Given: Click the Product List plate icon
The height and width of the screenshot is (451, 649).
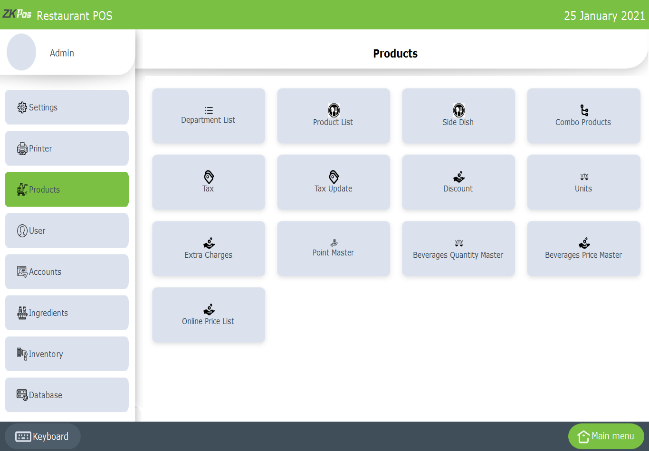Looking at the screenshot, I should tap(334, 110).
